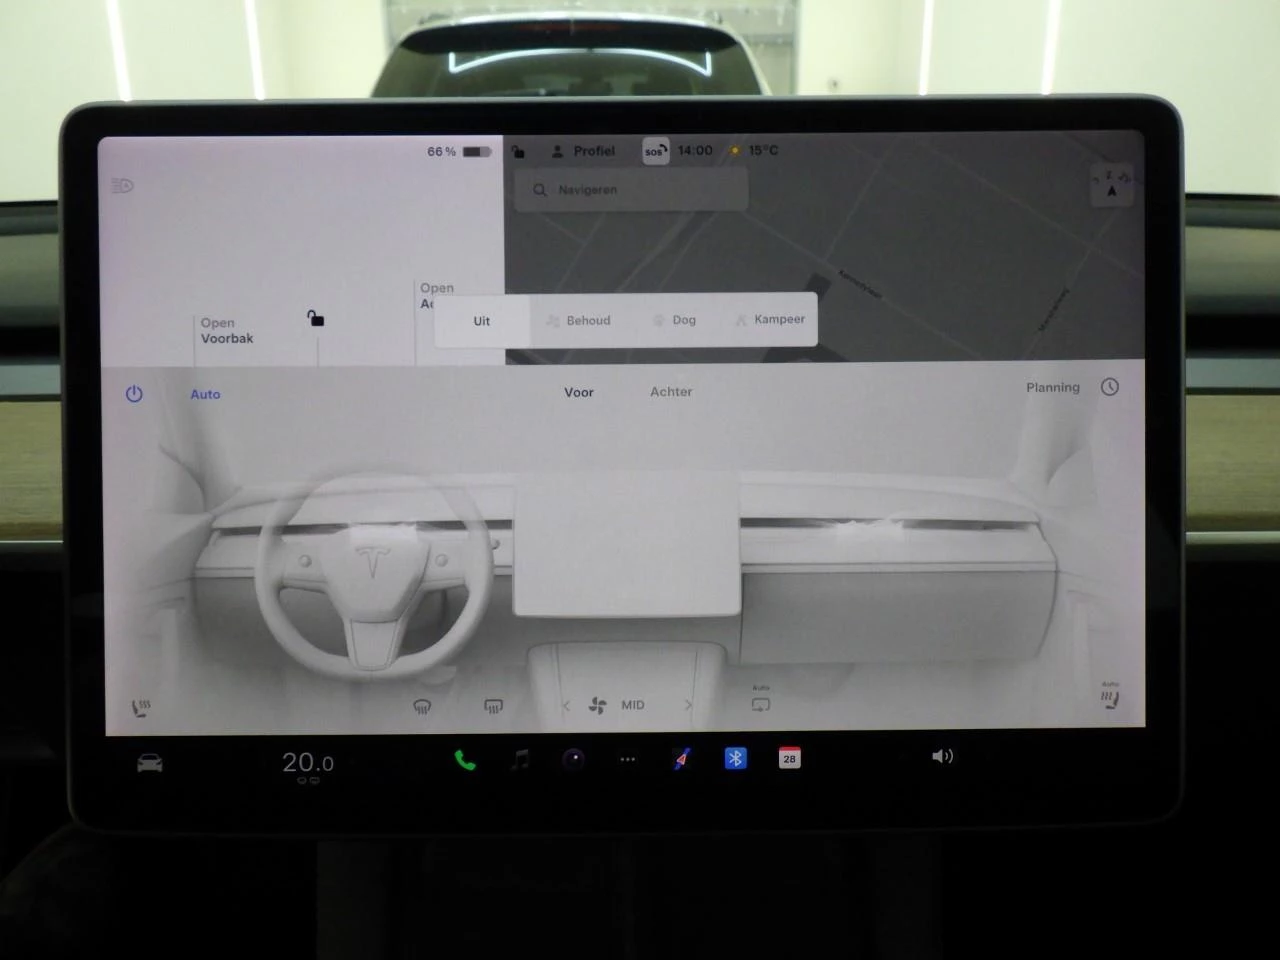
Task: Tap the MID fan speed label
Action: click(633, 705)
